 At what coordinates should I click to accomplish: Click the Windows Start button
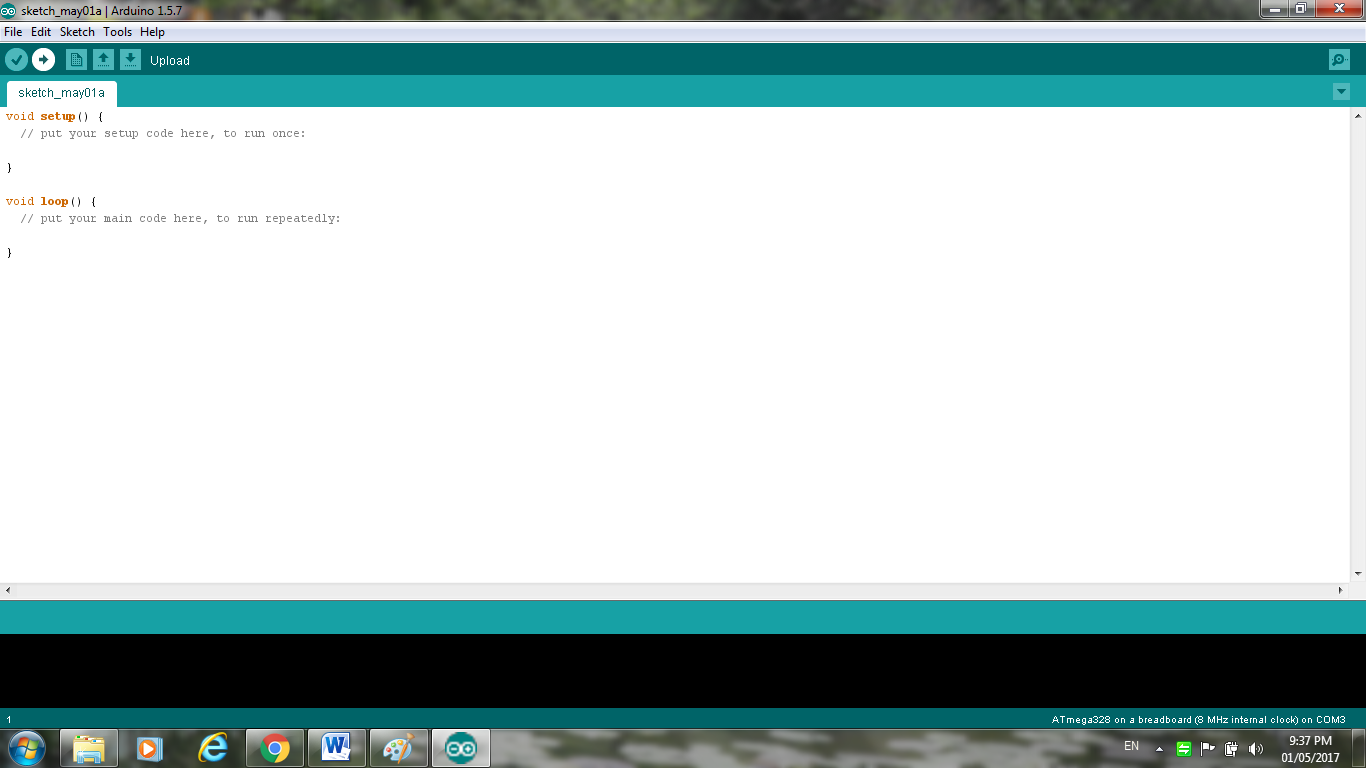coord(27,748)
